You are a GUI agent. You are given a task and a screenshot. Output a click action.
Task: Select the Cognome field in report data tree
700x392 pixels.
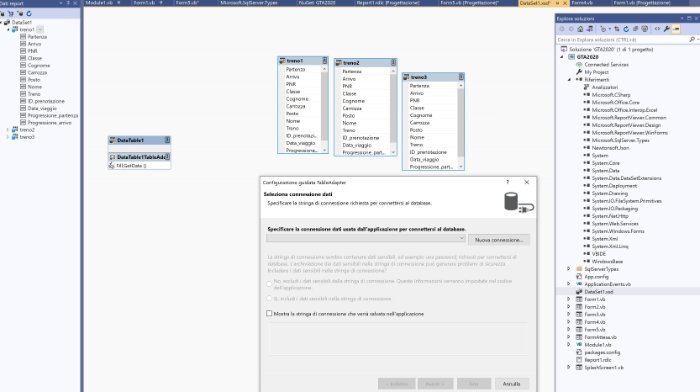coord(39,66)
